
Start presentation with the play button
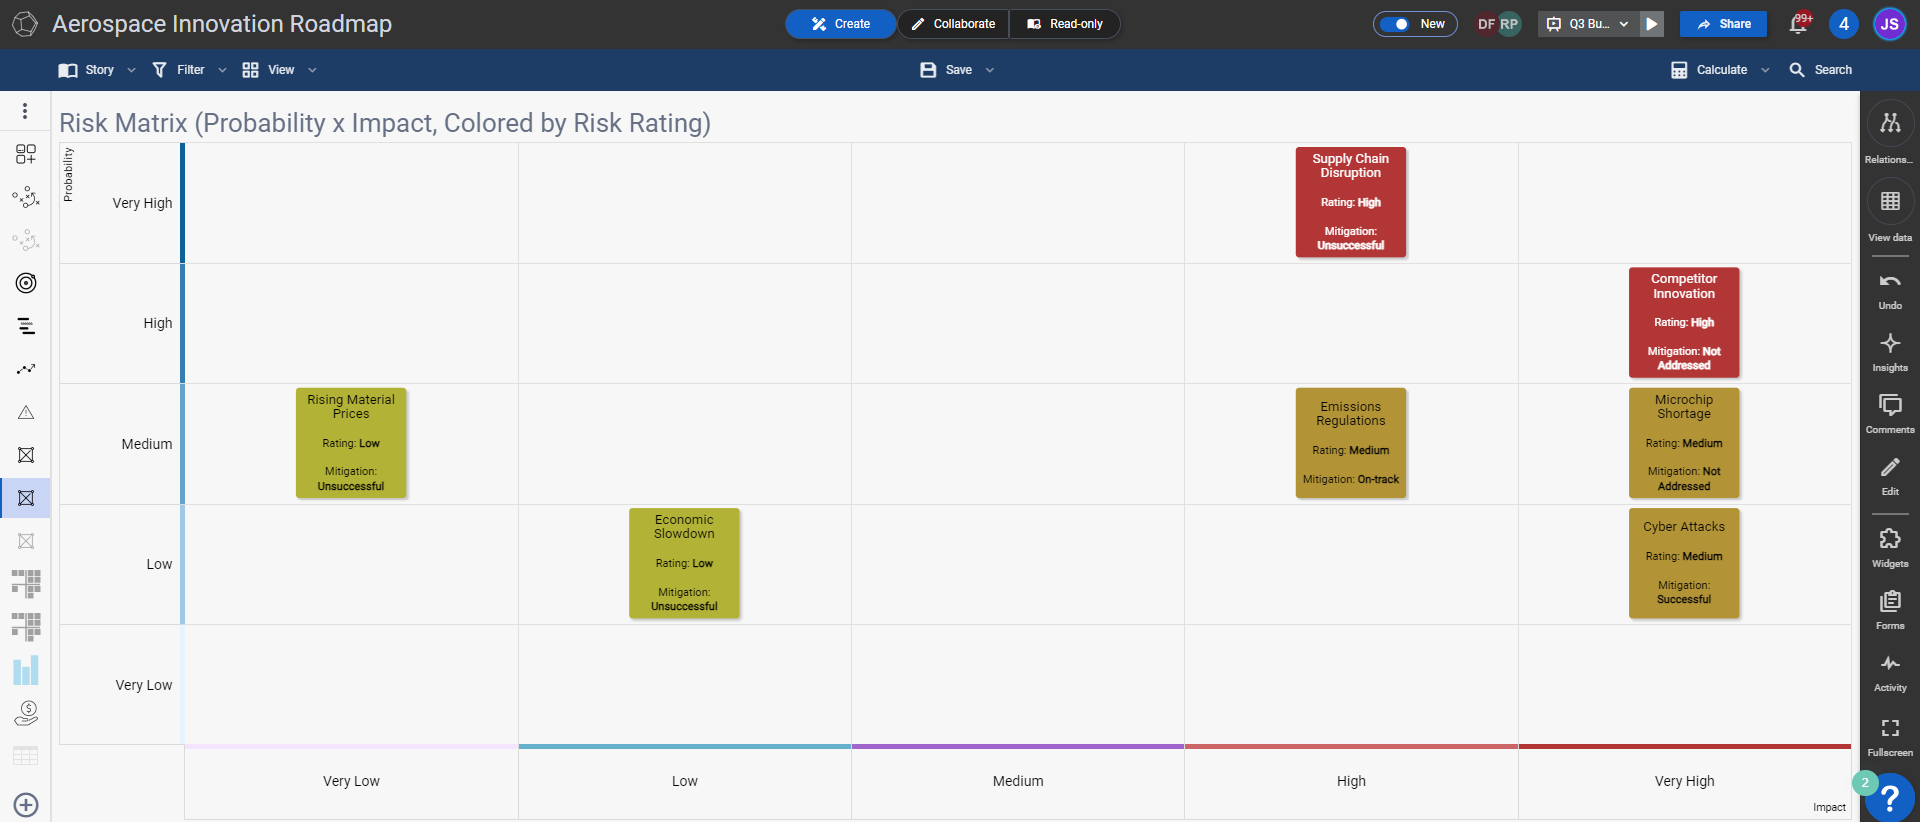(1652, 24)
